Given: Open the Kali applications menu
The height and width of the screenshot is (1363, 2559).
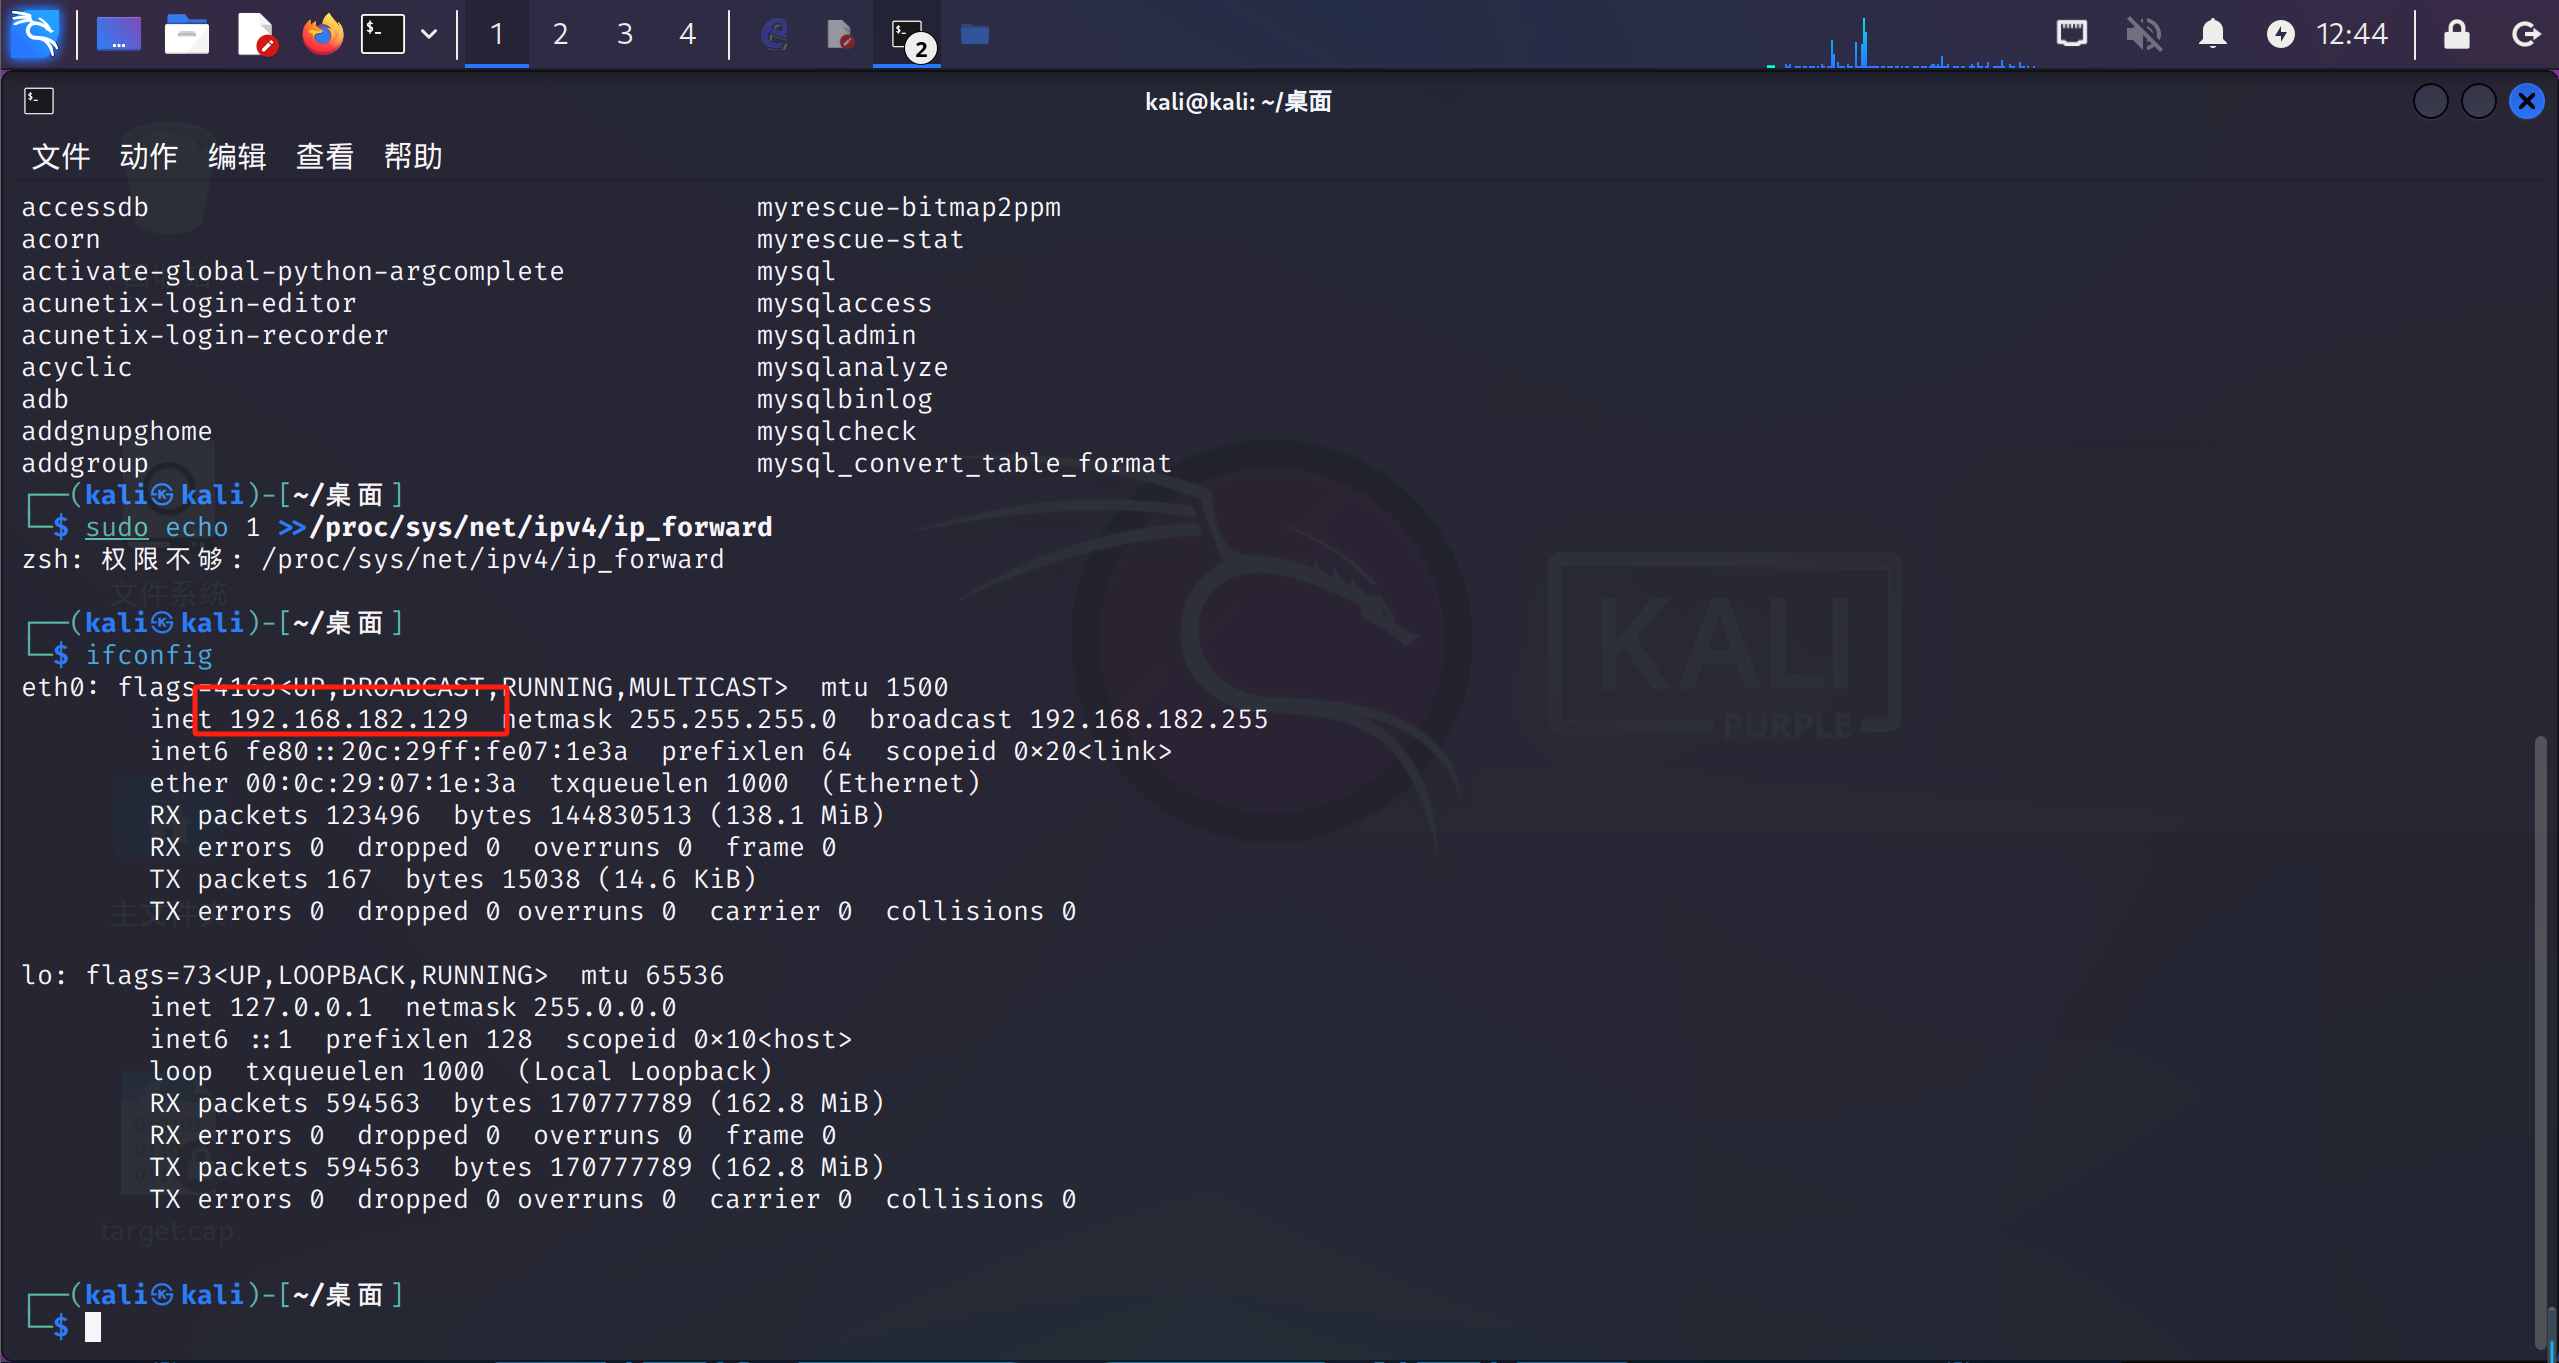Looking at the screenshot, I should click(x=36, y=34).
